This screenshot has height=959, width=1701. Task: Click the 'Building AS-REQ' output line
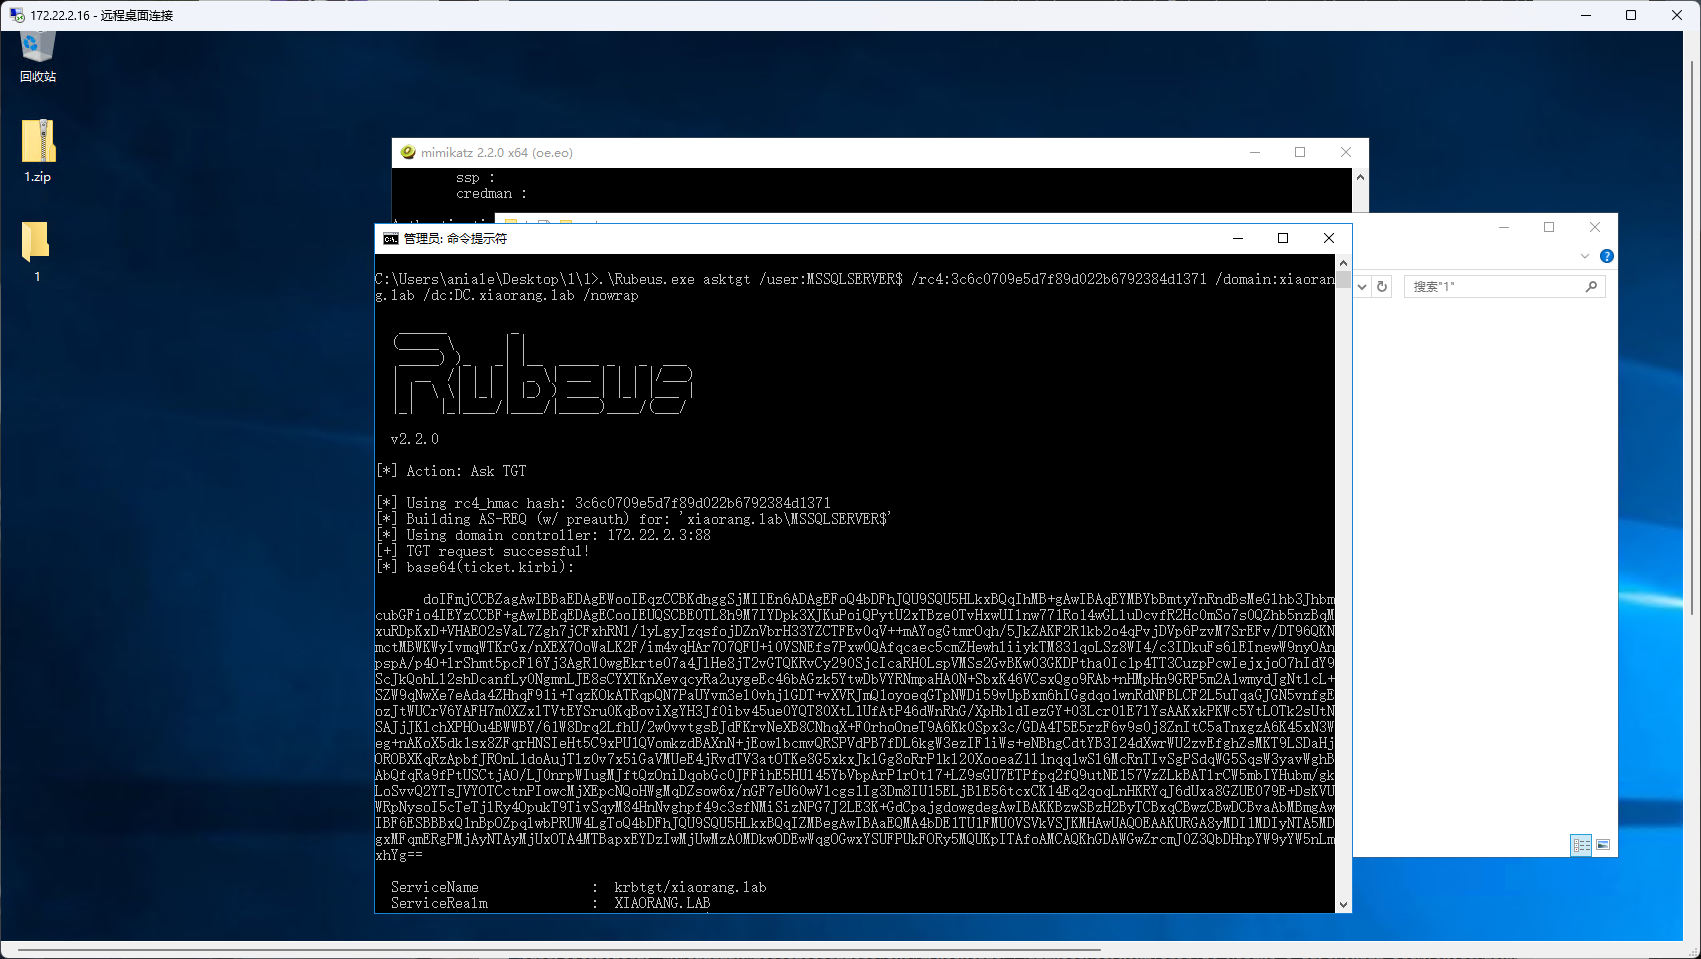click(633, 519)
